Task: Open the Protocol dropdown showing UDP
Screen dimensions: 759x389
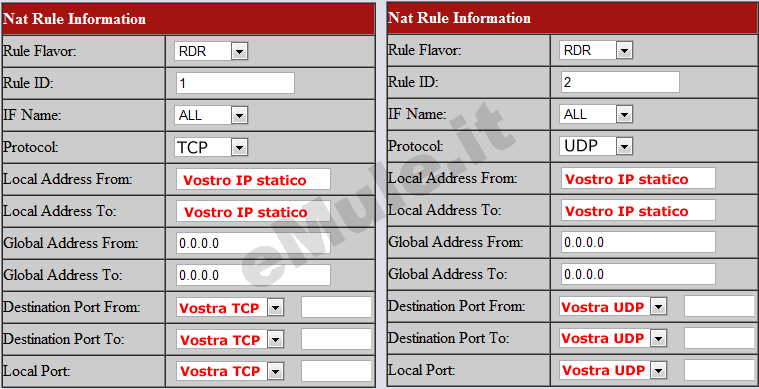Action: pos(596,146)
